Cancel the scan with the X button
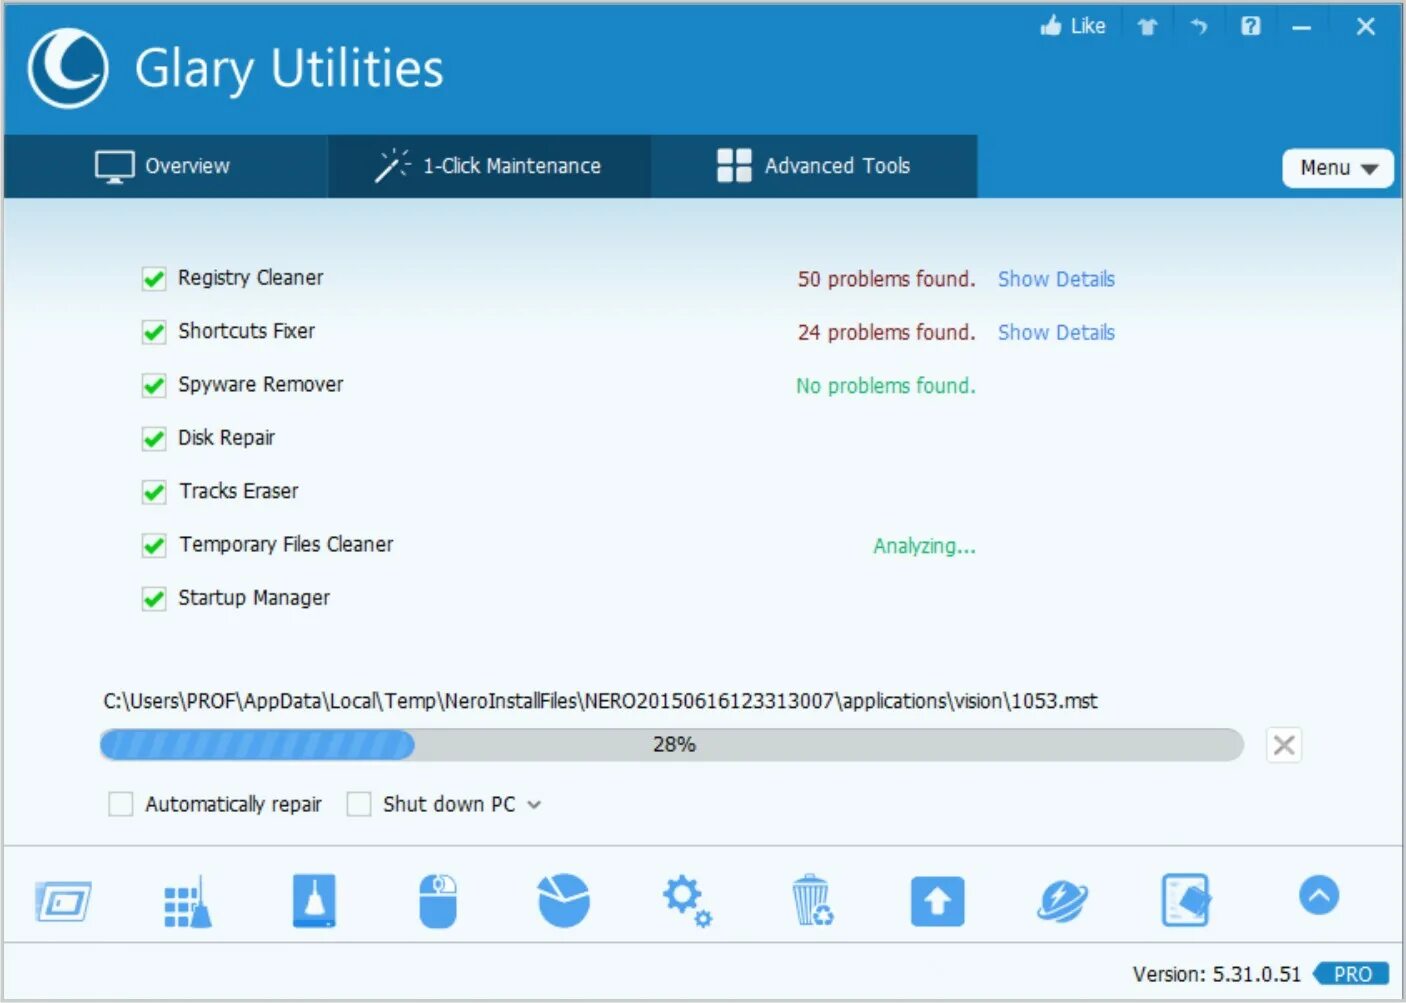1406x1003 pixels. coord(1284,745)
